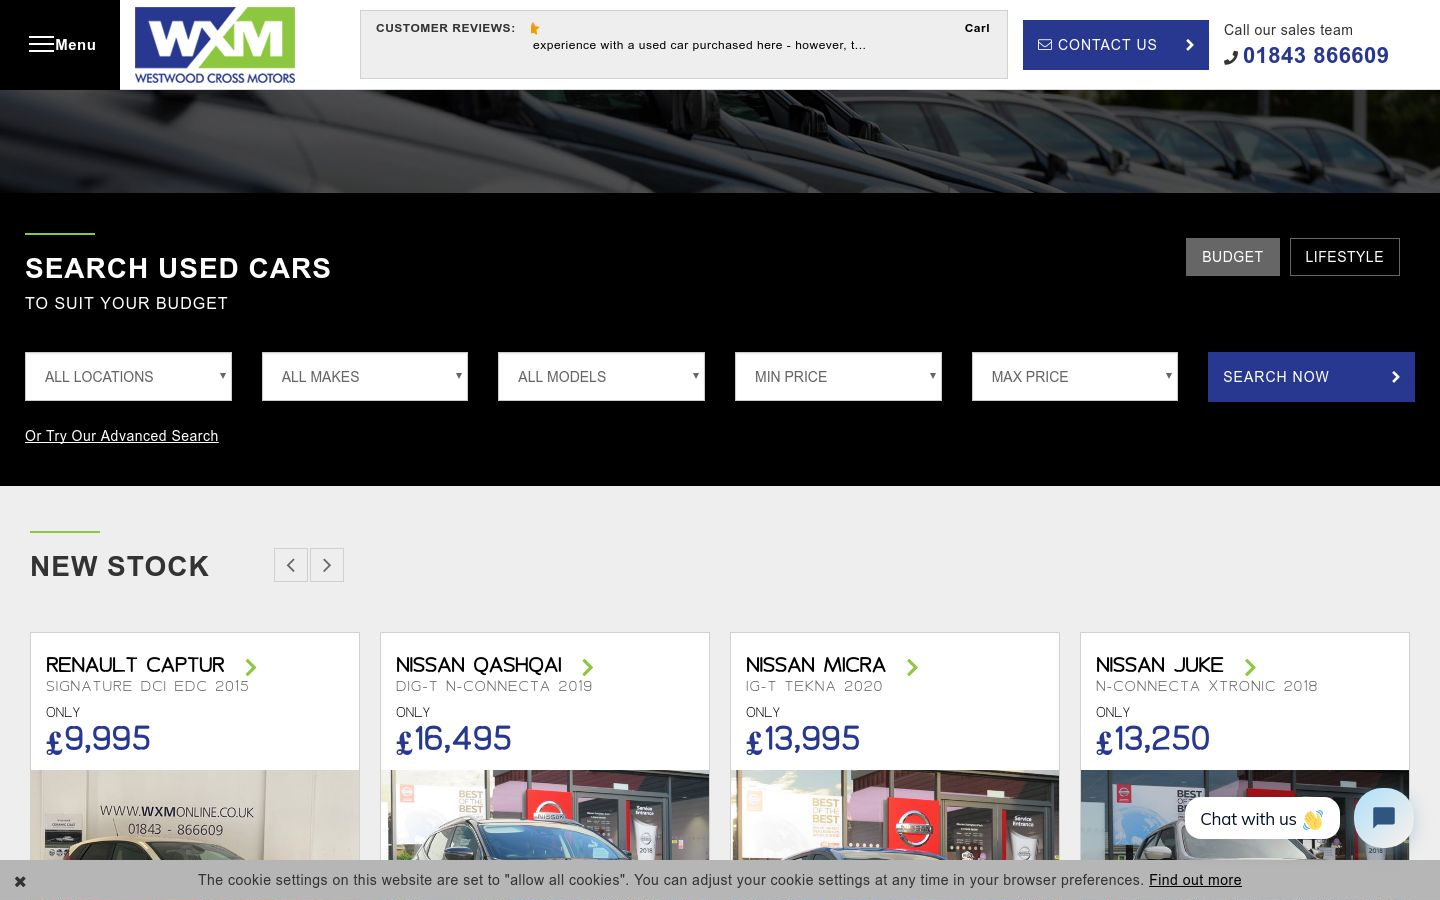Click the customer review text snippet
The height and width of the screenshot is (900, 1440).
point(699,45)
